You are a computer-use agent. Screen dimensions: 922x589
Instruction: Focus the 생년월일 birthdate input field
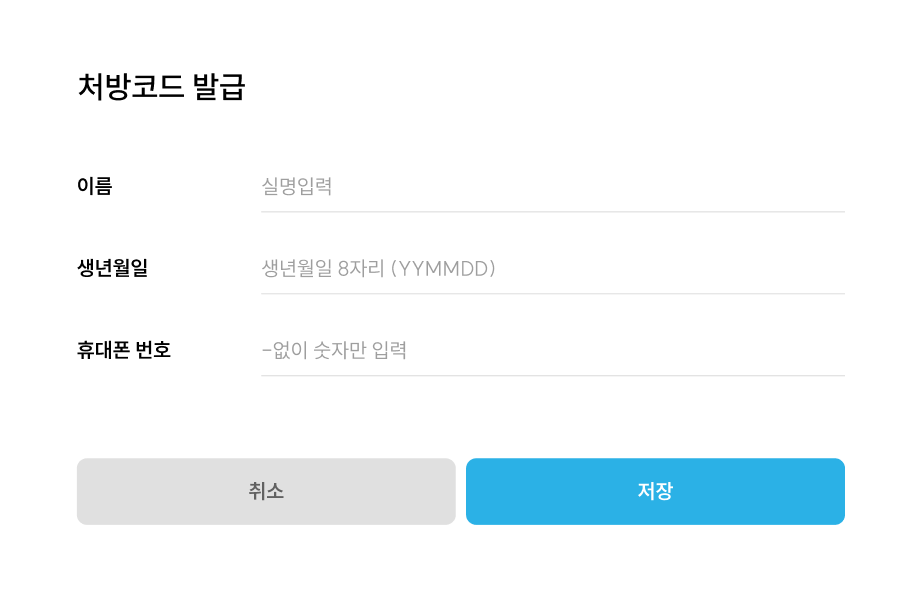click(x=550, y=267)
